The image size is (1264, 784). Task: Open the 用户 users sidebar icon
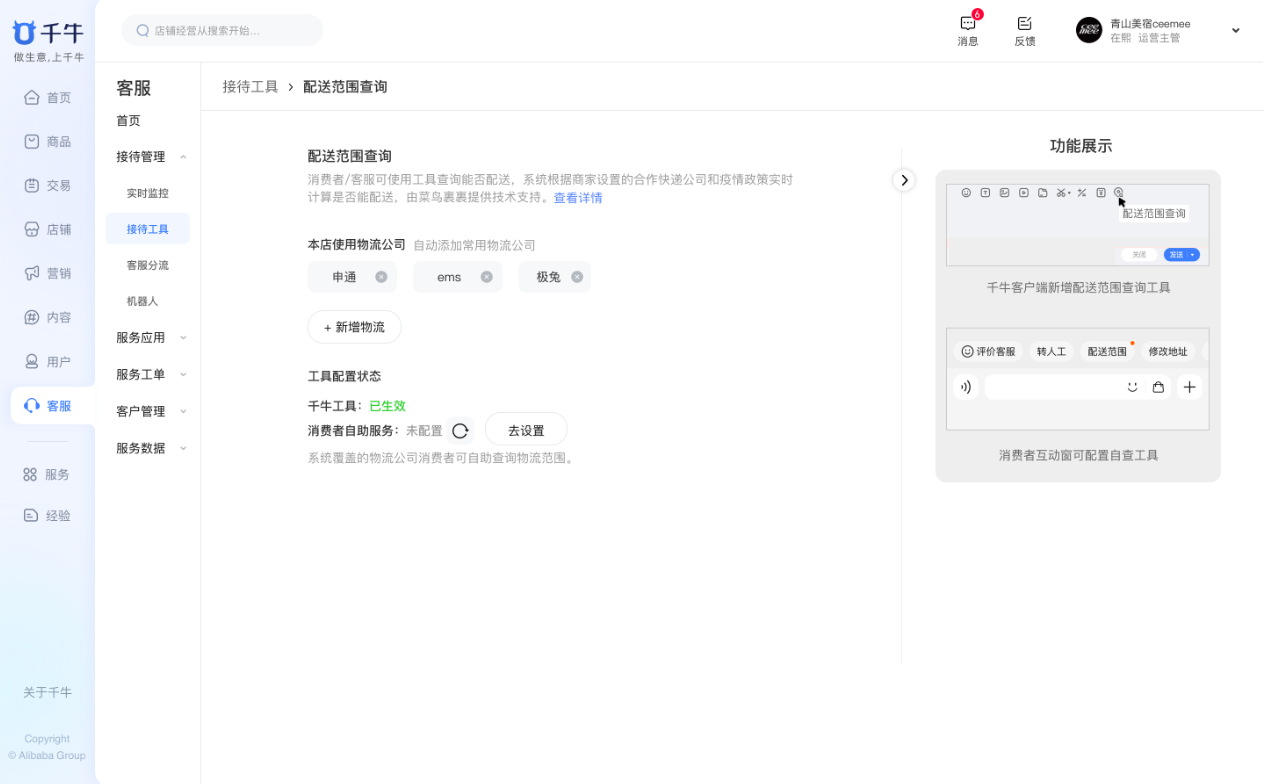pos(31,362)
